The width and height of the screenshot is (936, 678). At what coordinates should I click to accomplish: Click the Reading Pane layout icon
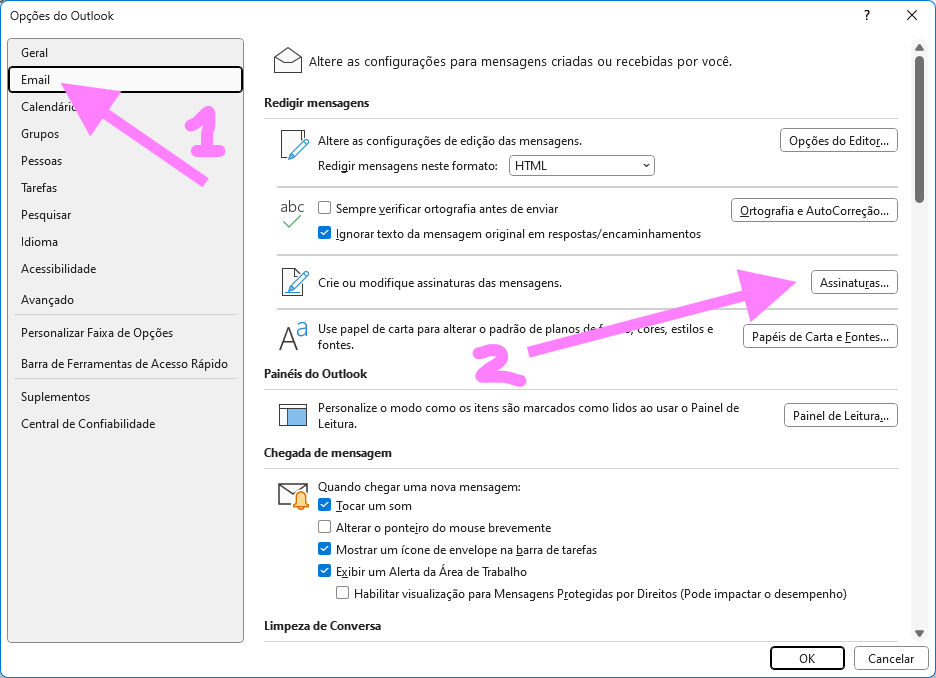click(x=293, y=415)
